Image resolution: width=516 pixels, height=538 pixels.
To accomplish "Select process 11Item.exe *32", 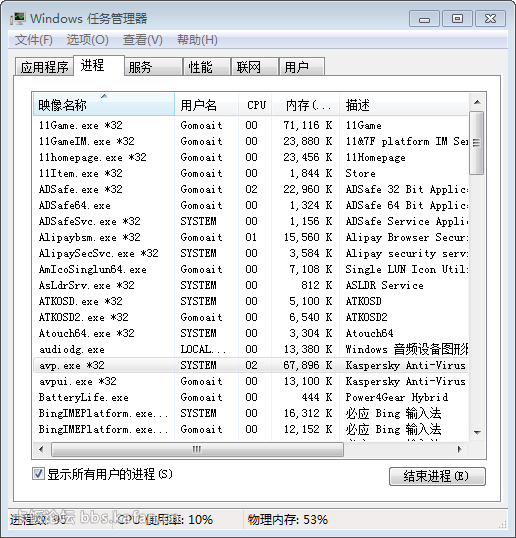I will pyautogui.click(x=250, y=173).
